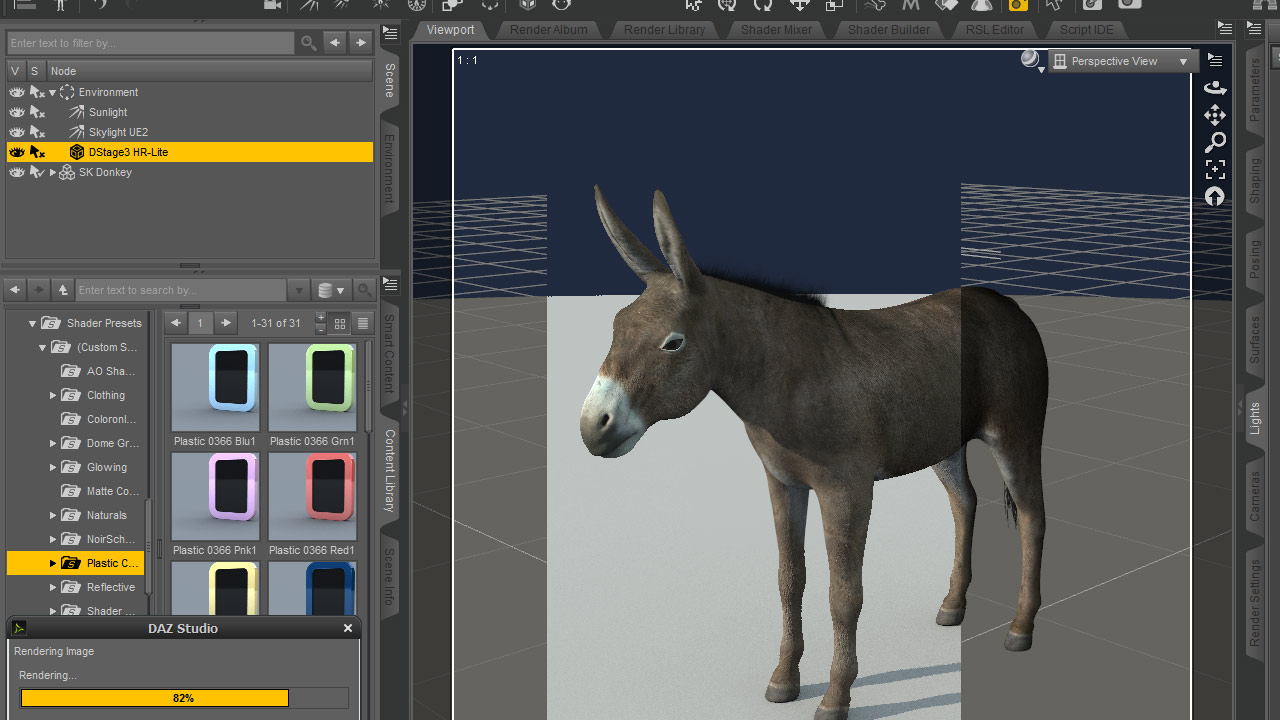Hide the DStage3 HR-Lite node
1280x720 pixels.
point(17,152)
